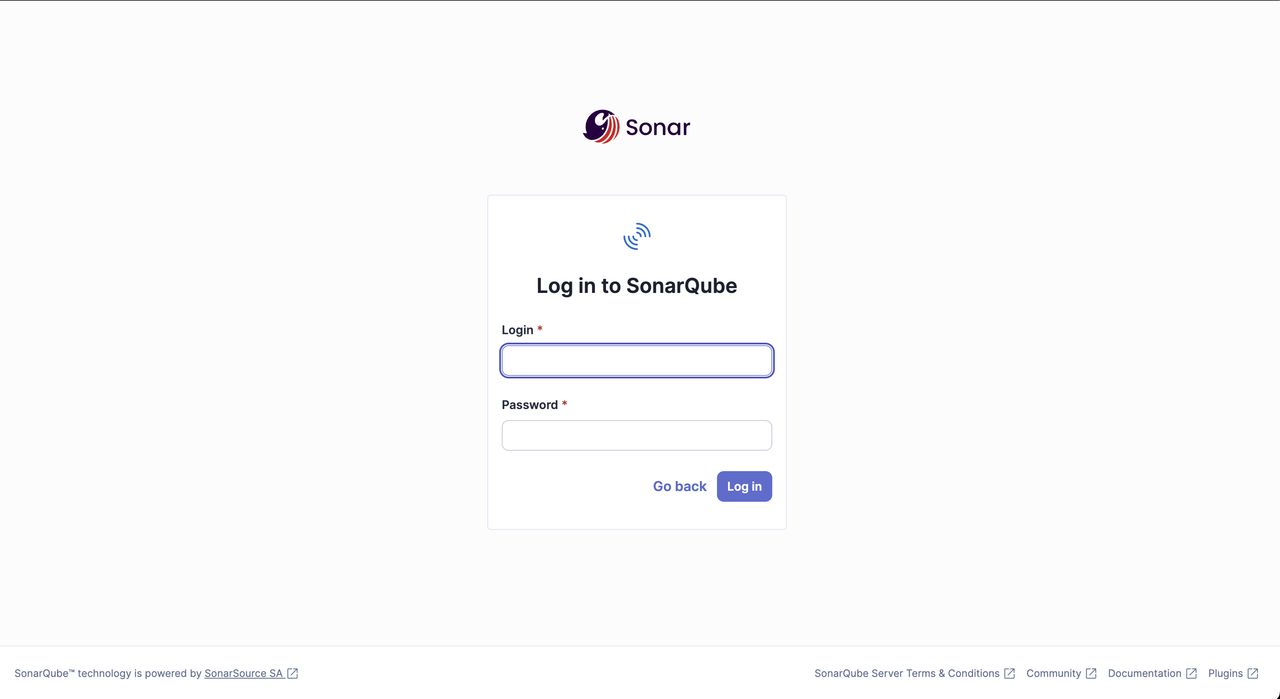The image size is (1280, 699).
Task: Click the Sonar bird logo icon
Action: (601, 127)
